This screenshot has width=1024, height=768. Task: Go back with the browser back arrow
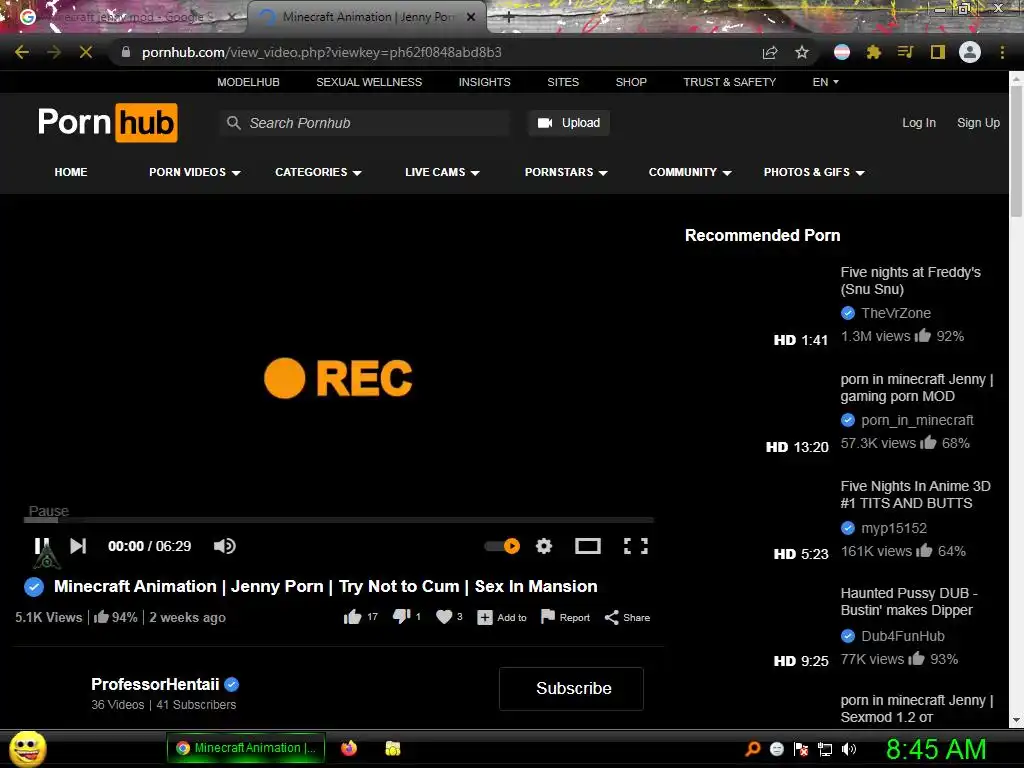click(x=22, y=52)
